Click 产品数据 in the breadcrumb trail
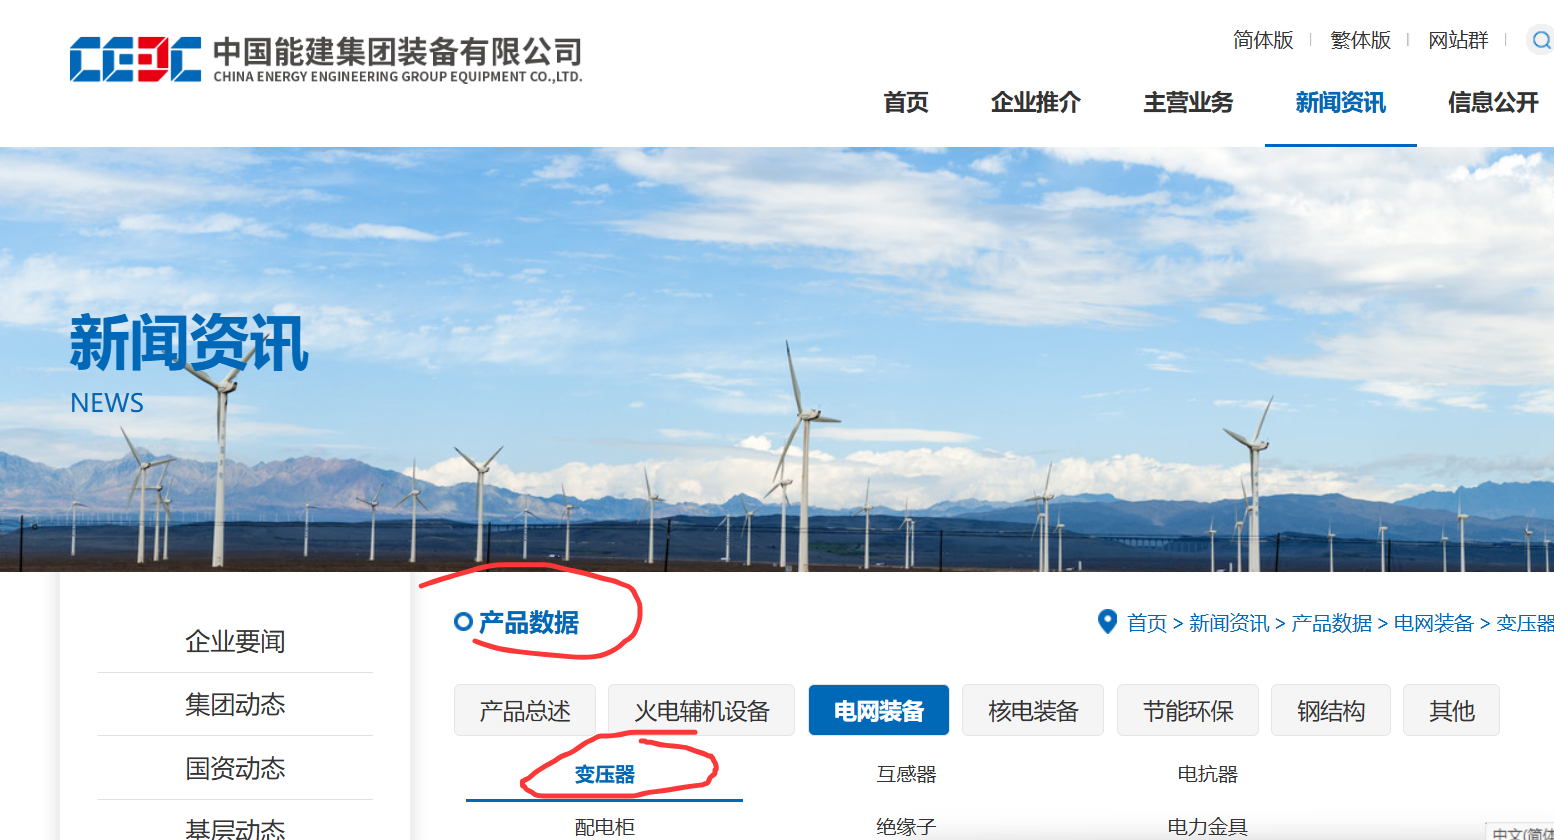 coord(1332,623)
